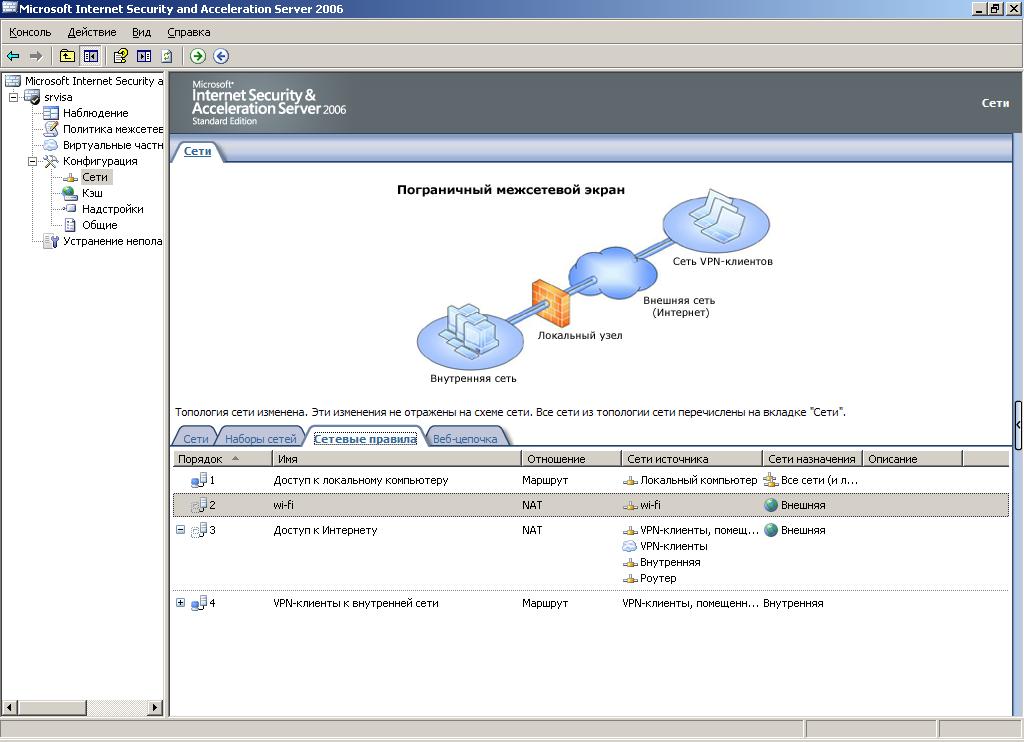
Task: Collapse rule 3 Доступ к Интернету
Action: 180,530
